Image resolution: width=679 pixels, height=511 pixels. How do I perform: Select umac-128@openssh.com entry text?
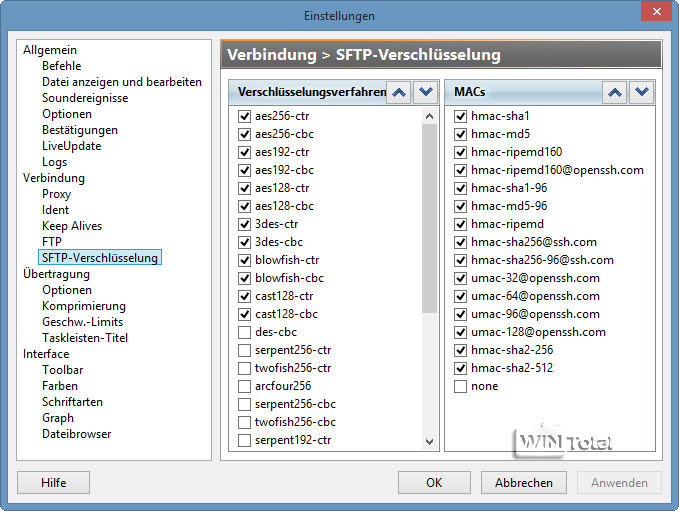[x=538, y=332]
